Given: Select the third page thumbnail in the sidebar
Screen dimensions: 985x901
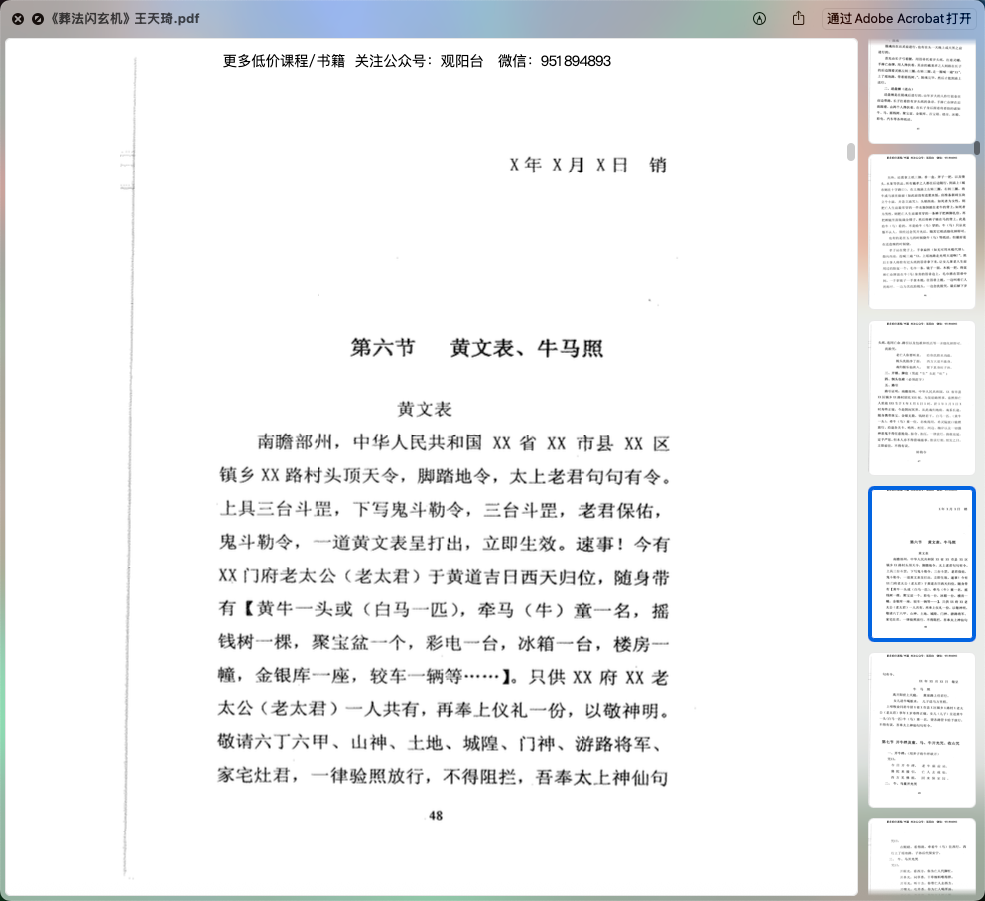Looking at the screenshot, I should point(921,397).
